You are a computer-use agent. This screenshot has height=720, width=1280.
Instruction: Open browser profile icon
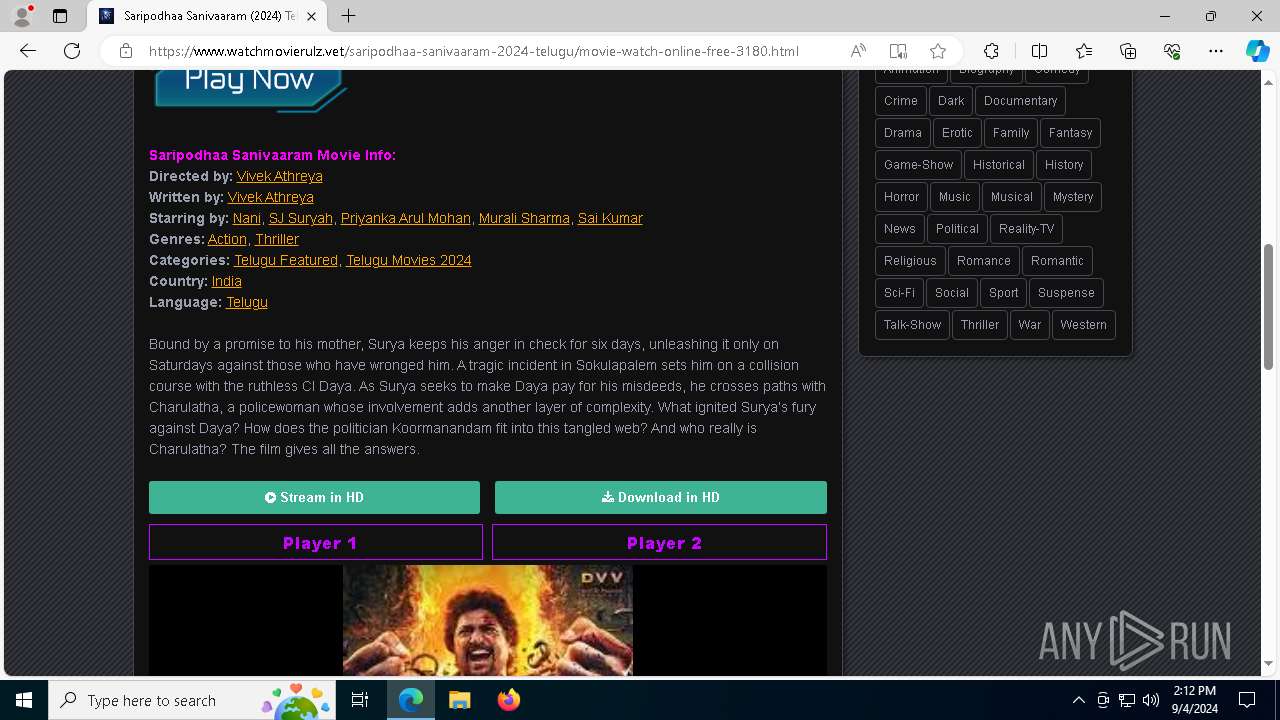point(22,16)
